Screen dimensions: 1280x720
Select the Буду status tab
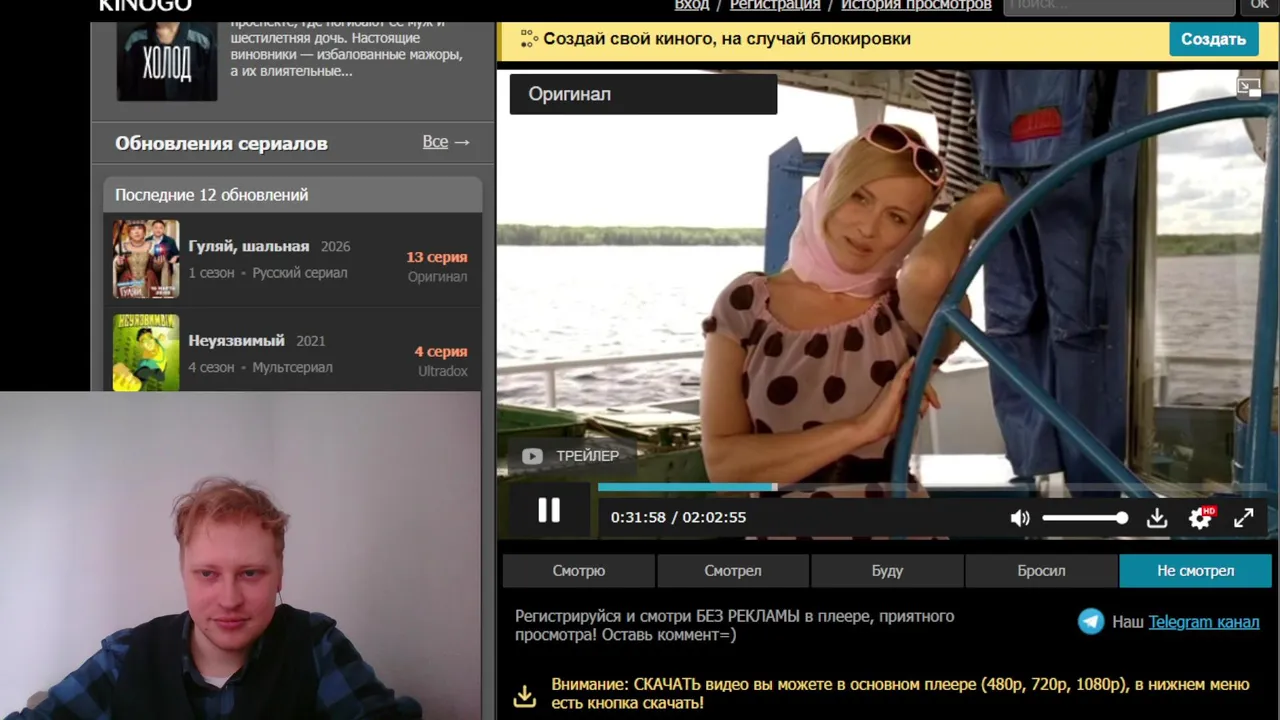[887, 571]
